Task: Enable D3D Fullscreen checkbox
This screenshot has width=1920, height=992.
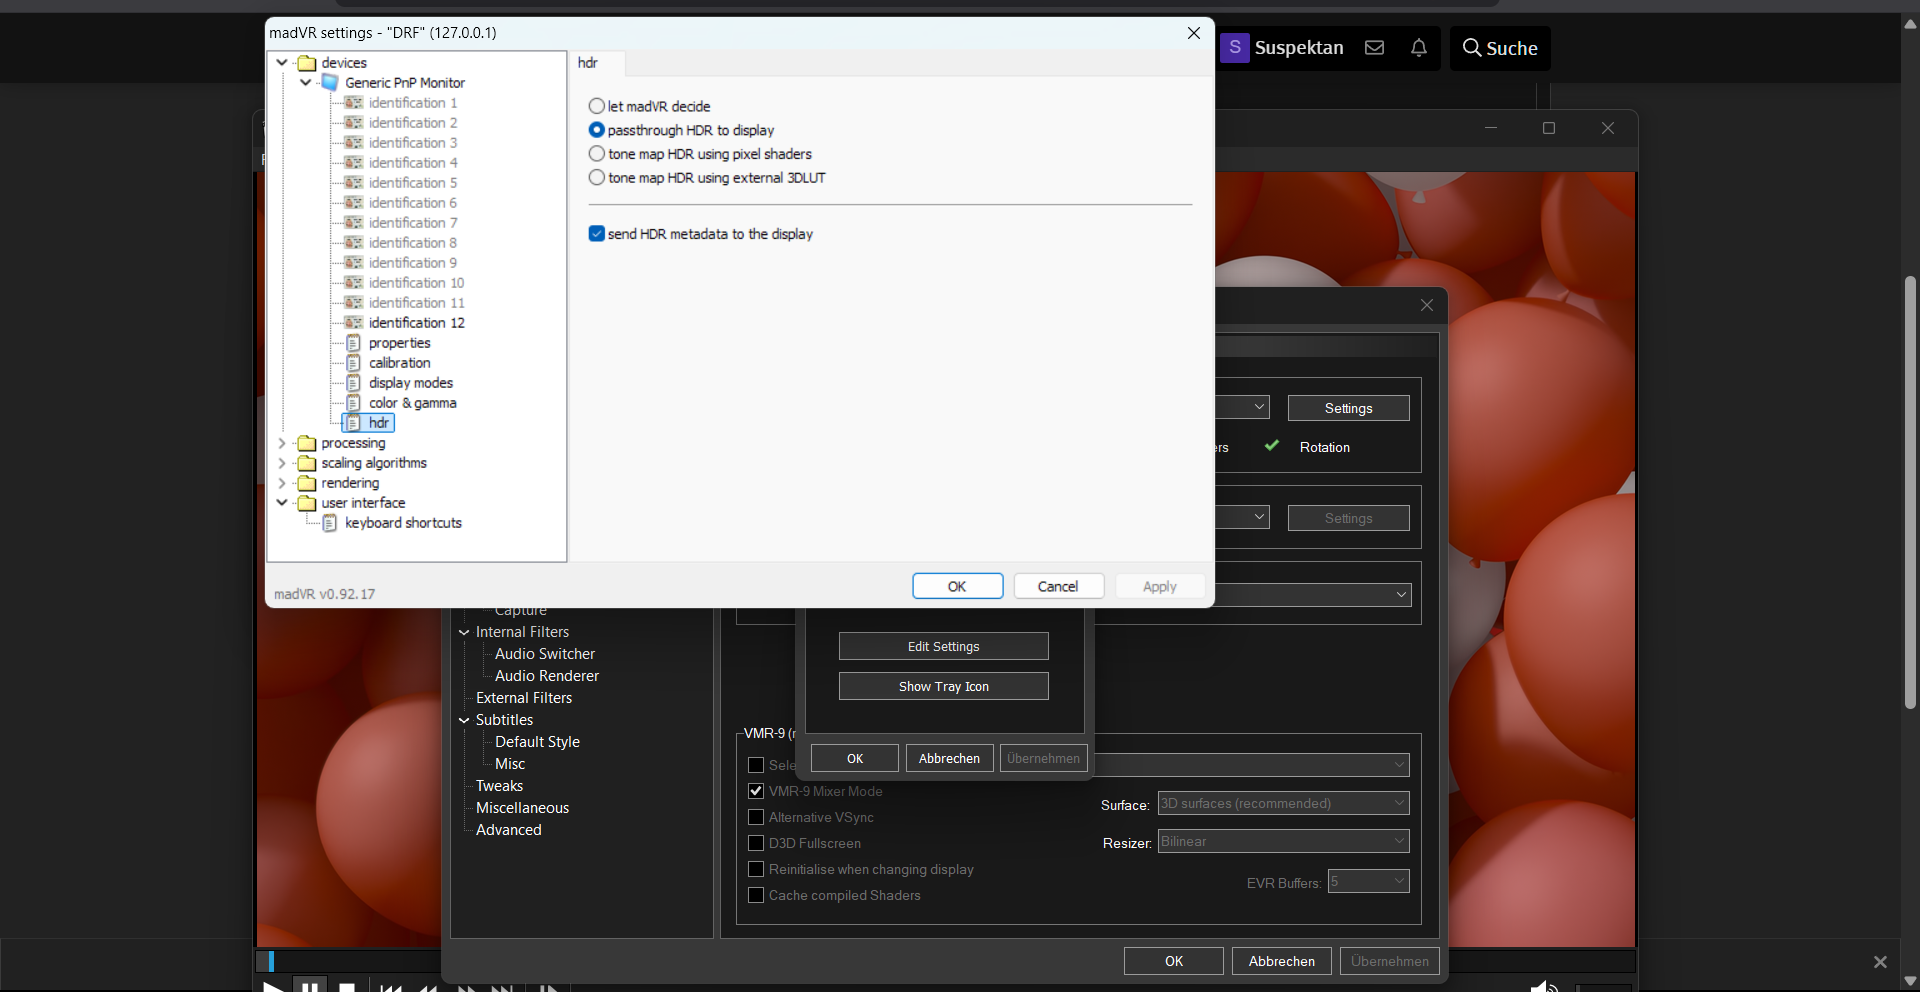Action: (756, 843)
